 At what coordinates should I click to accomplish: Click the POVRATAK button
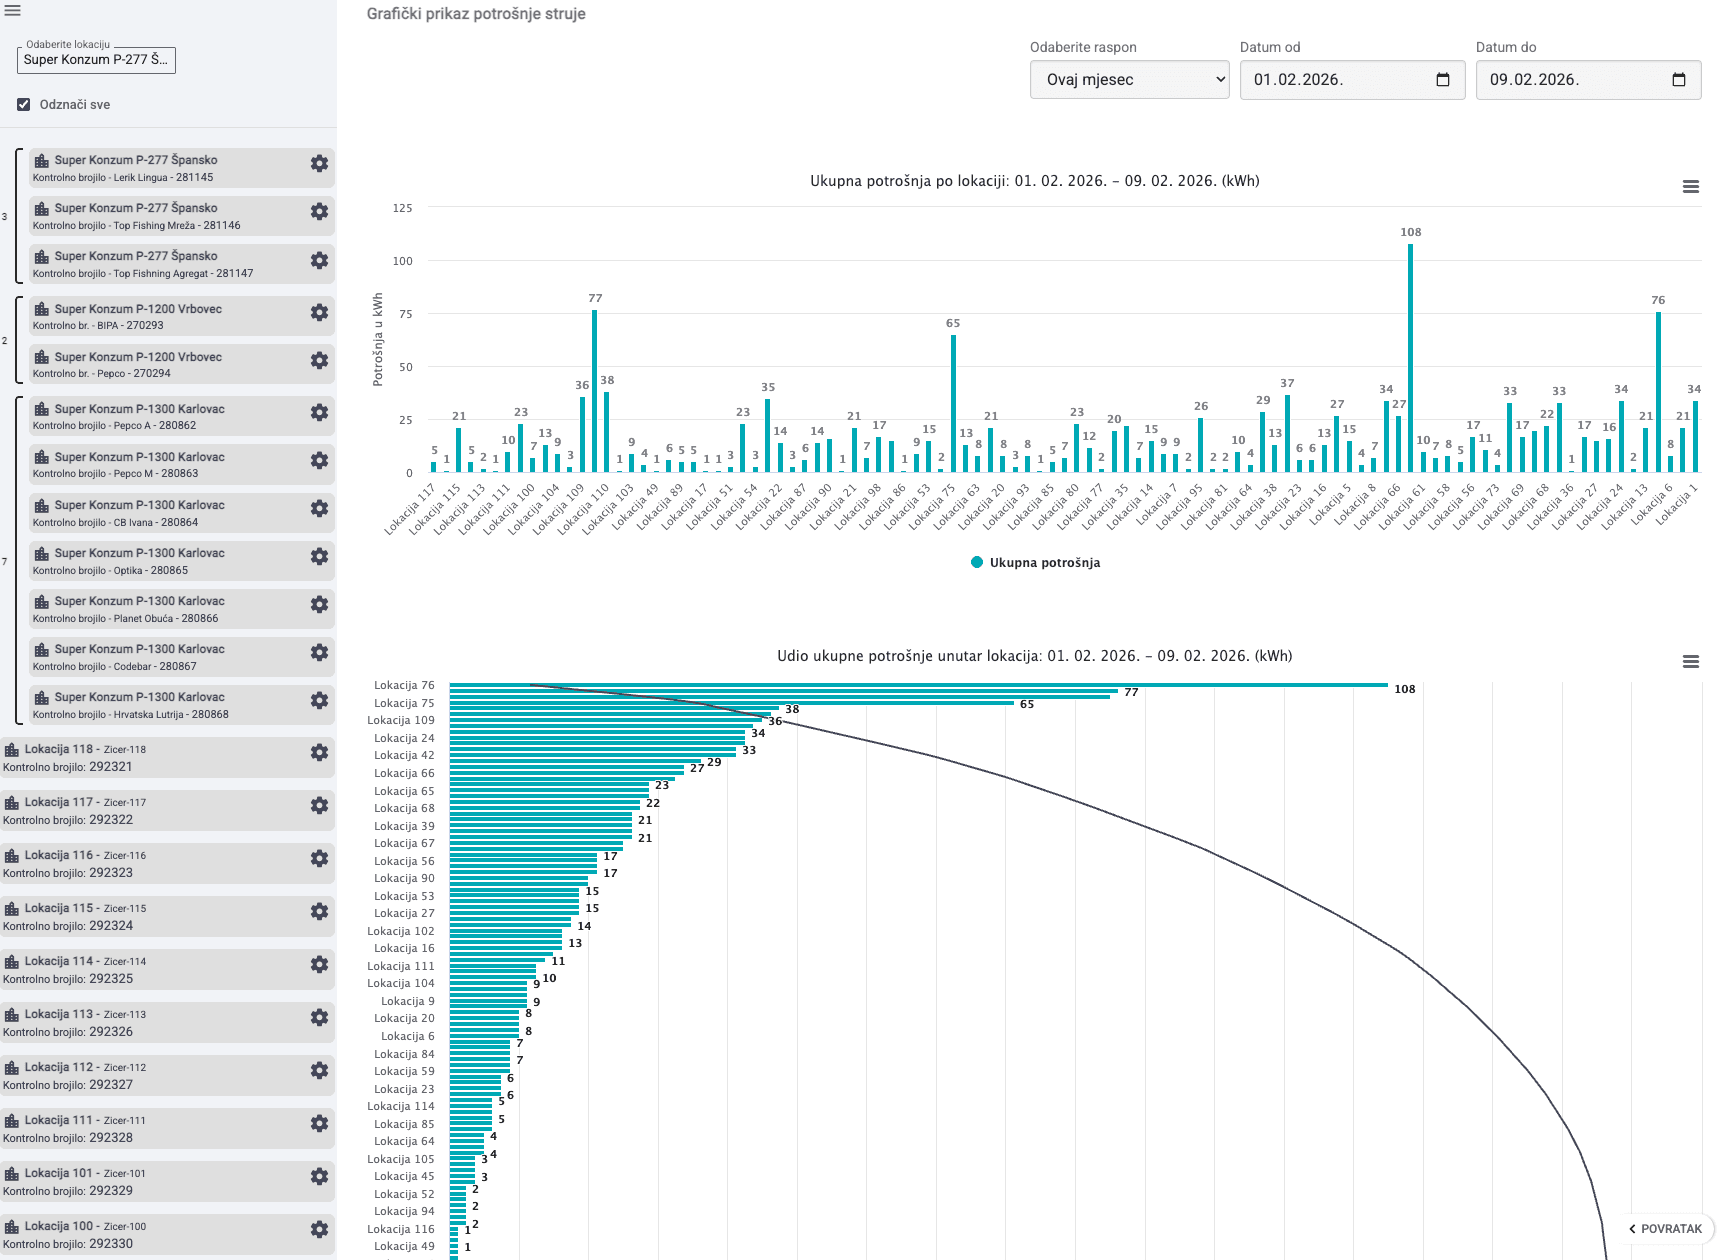point(1665,1229)
